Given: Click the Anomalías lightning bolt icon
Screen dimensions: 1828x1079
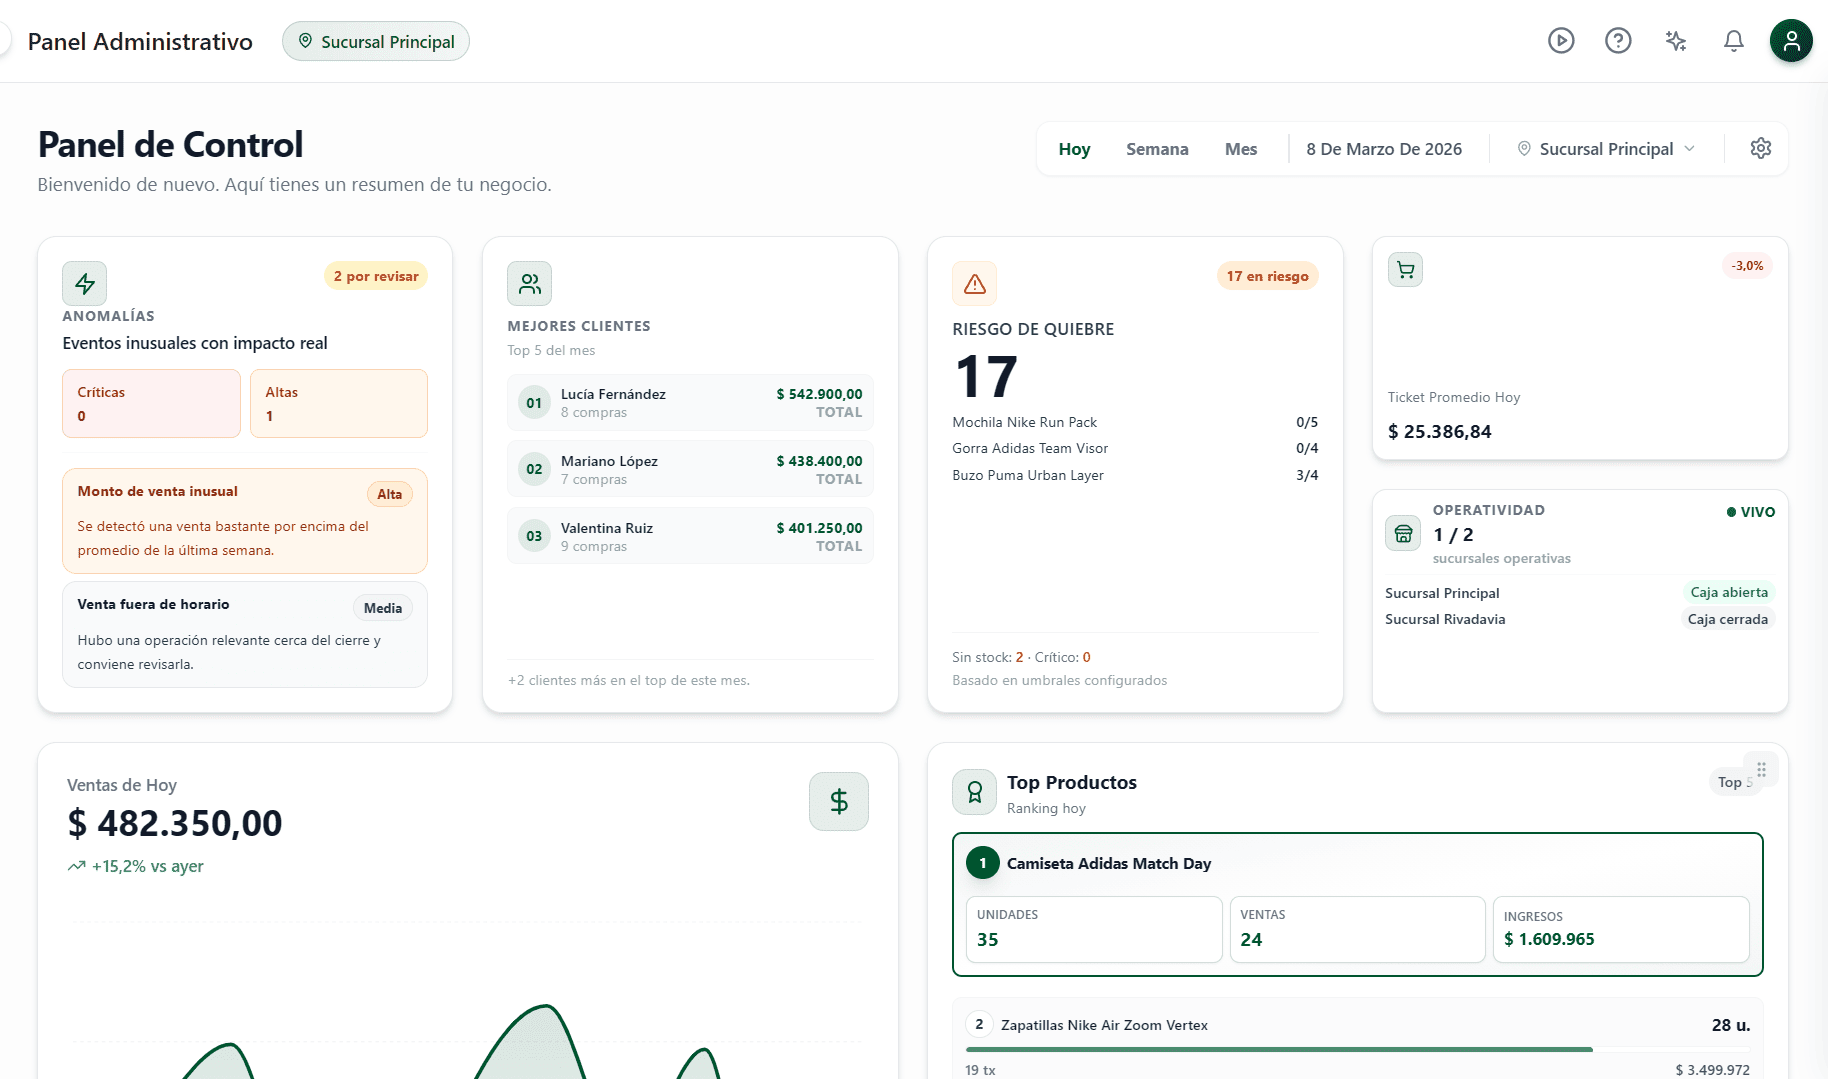Looking at the screenshot, I should pyautogui.click(x=85, y=284).
